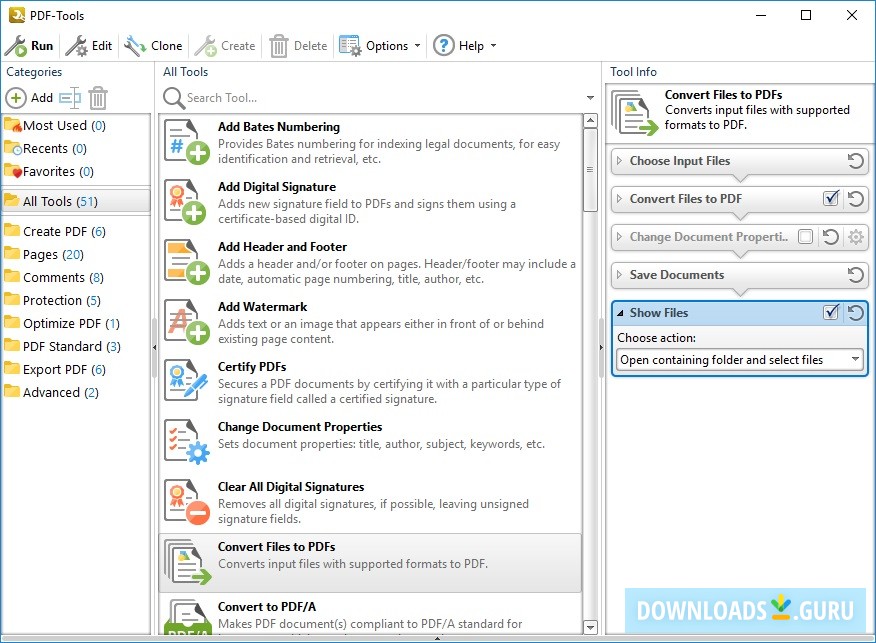Select the Add Digital Signature tool icon
Image resolution: width=876 pixels, height=643 pixels.
coord(187,202)
